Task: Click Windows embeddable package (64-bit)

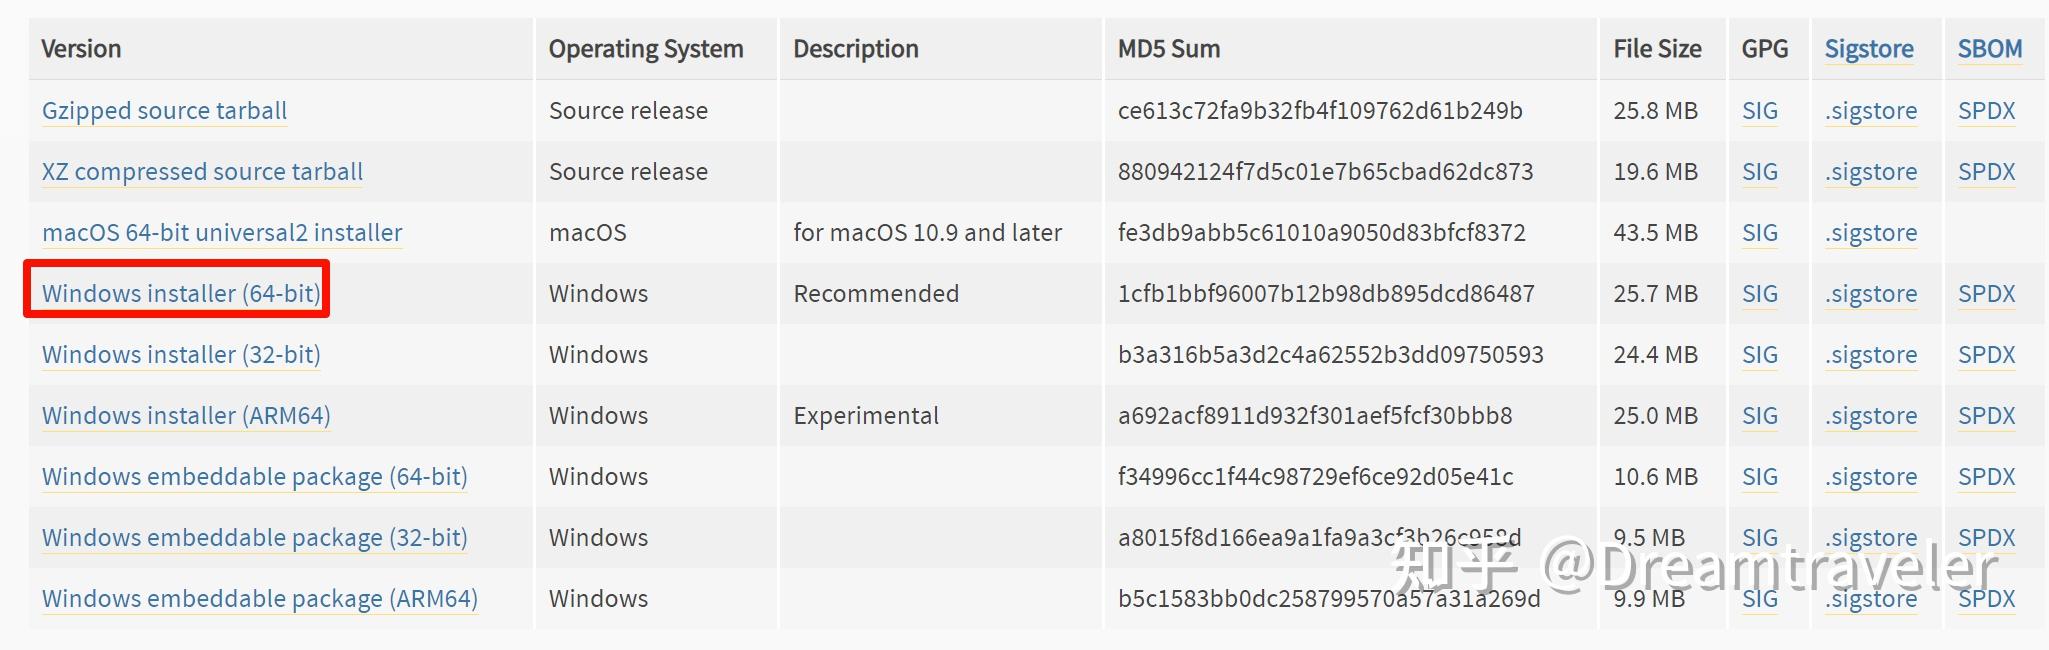Action: tap(254, 476)
